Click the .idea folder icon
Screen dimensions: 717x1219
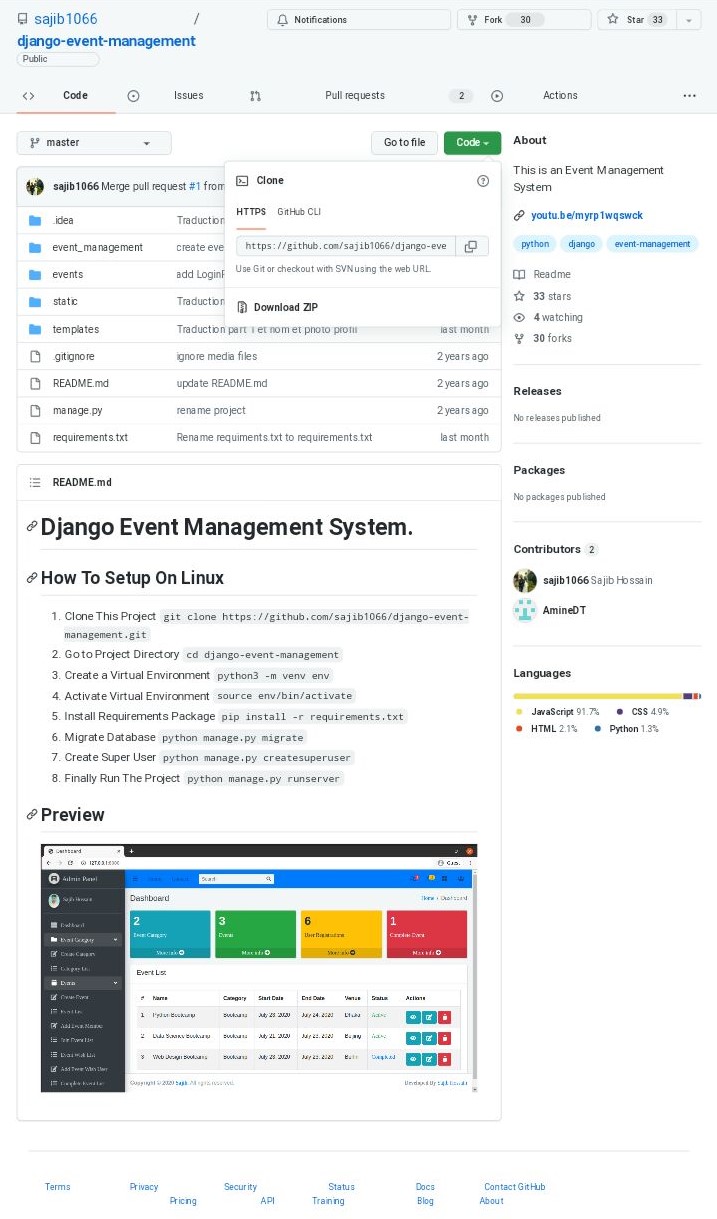coord(34,220)
